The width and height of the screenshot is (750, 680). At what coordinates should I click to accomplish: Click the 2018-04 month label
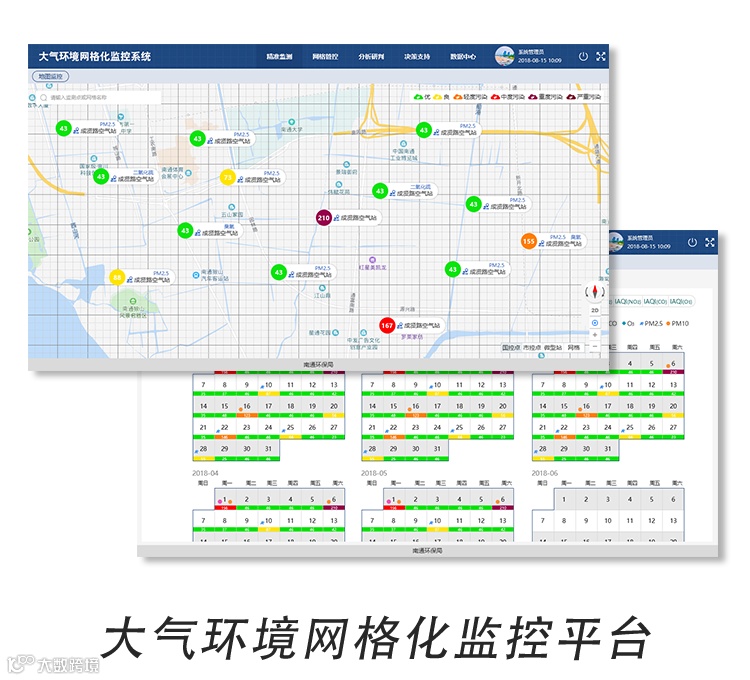point(205,473)
